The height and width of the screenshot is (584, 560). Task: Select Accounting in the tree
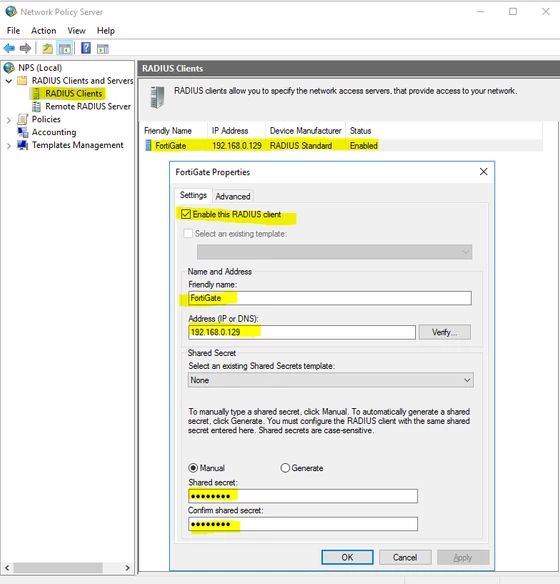pos(54,132)
